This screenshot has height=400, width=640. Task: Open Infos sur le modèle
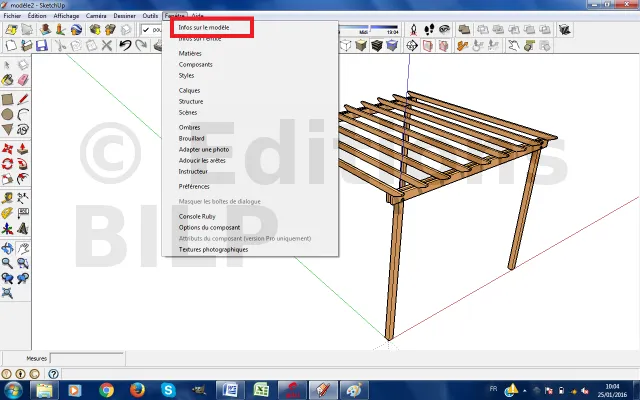click(x=204, y=28)
